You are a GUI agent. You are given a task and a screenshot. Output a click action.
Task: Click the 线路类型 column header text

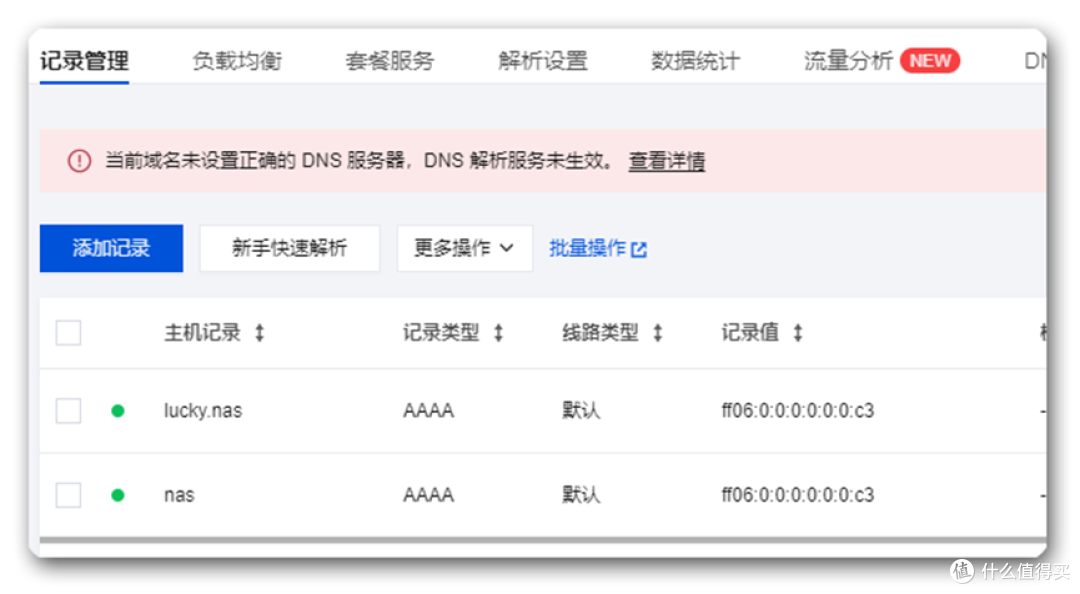point(600,333)
